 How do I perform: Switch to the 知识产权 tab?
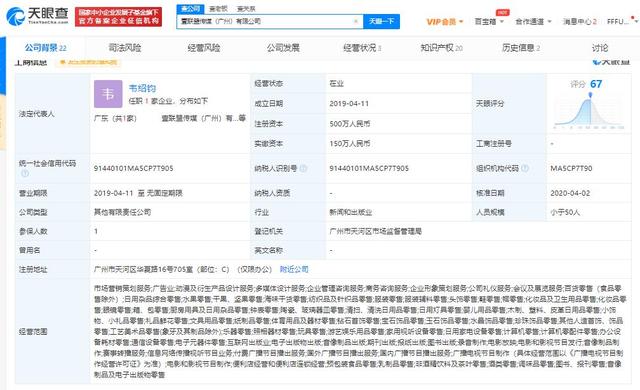(x=442, y=48)
